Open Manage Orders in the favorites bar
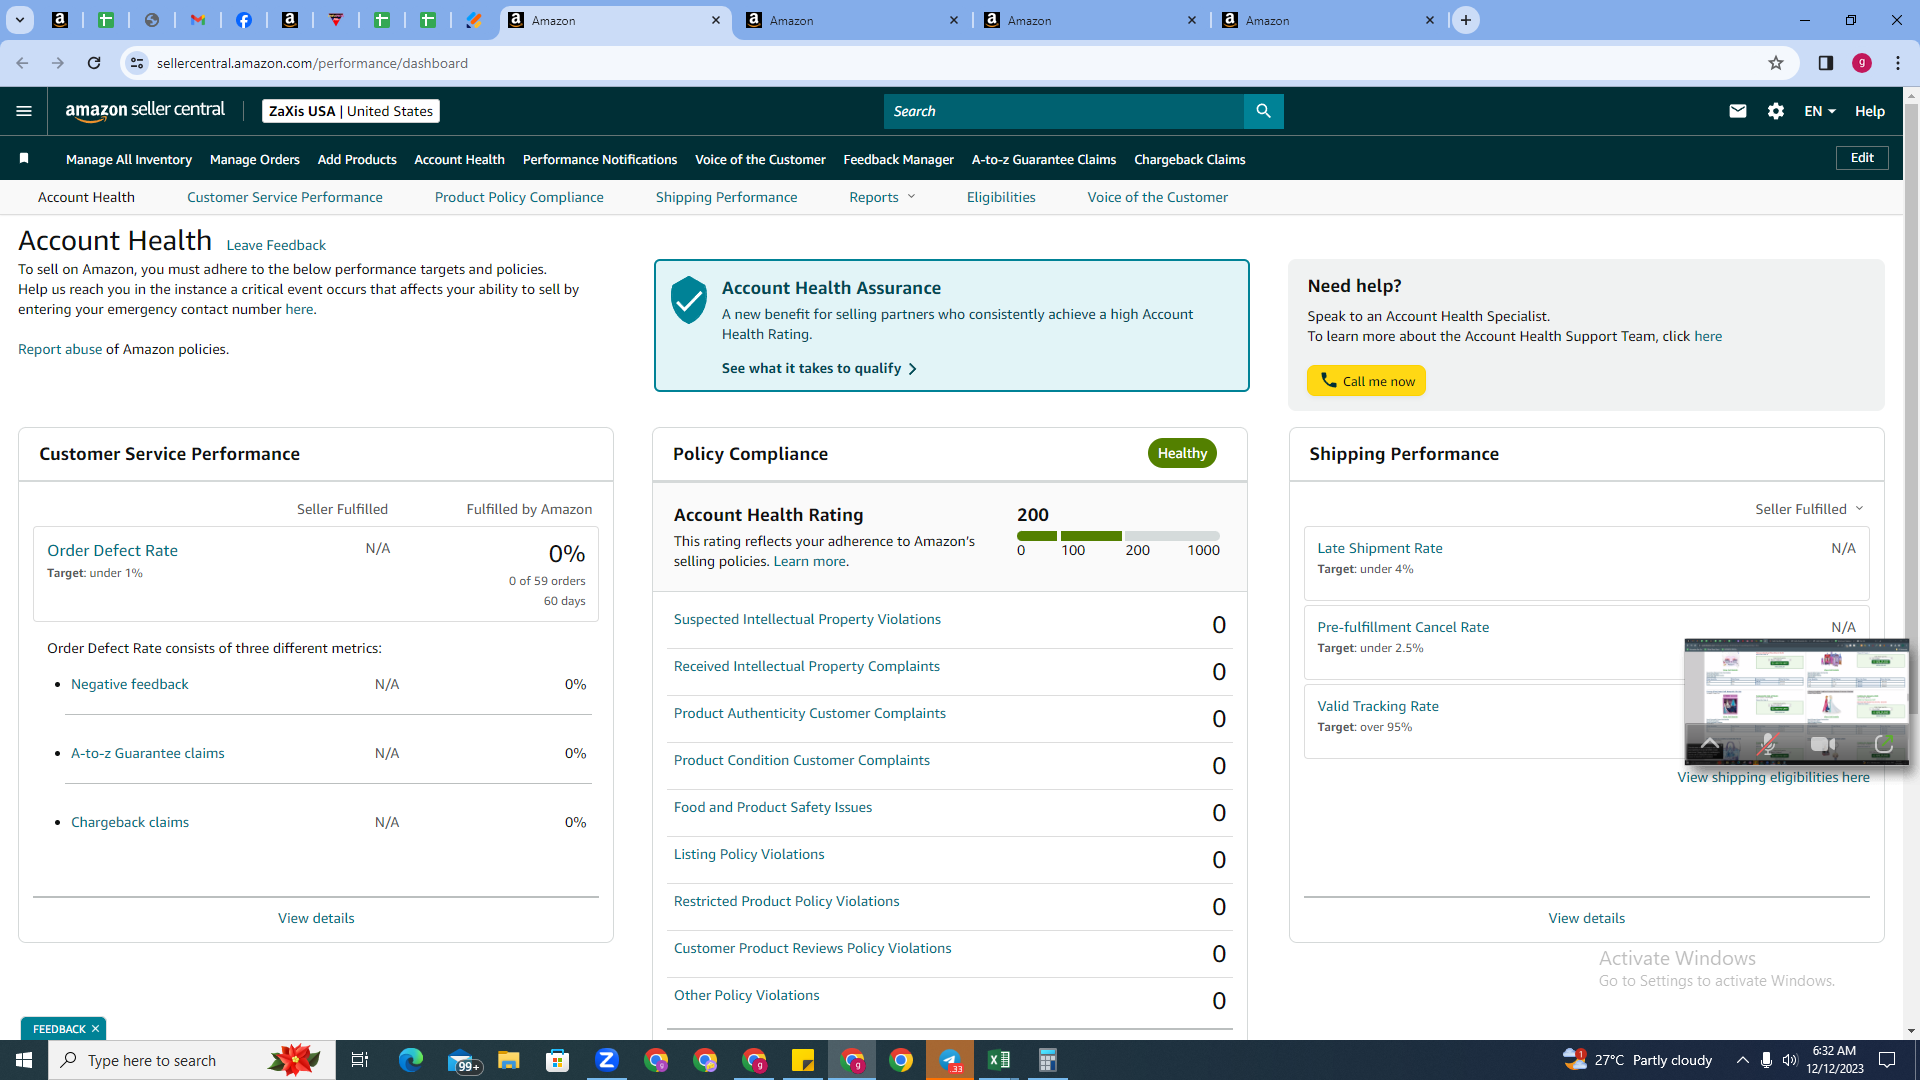The height and width of the screenshot is (1080, 1920). [255, 159]
